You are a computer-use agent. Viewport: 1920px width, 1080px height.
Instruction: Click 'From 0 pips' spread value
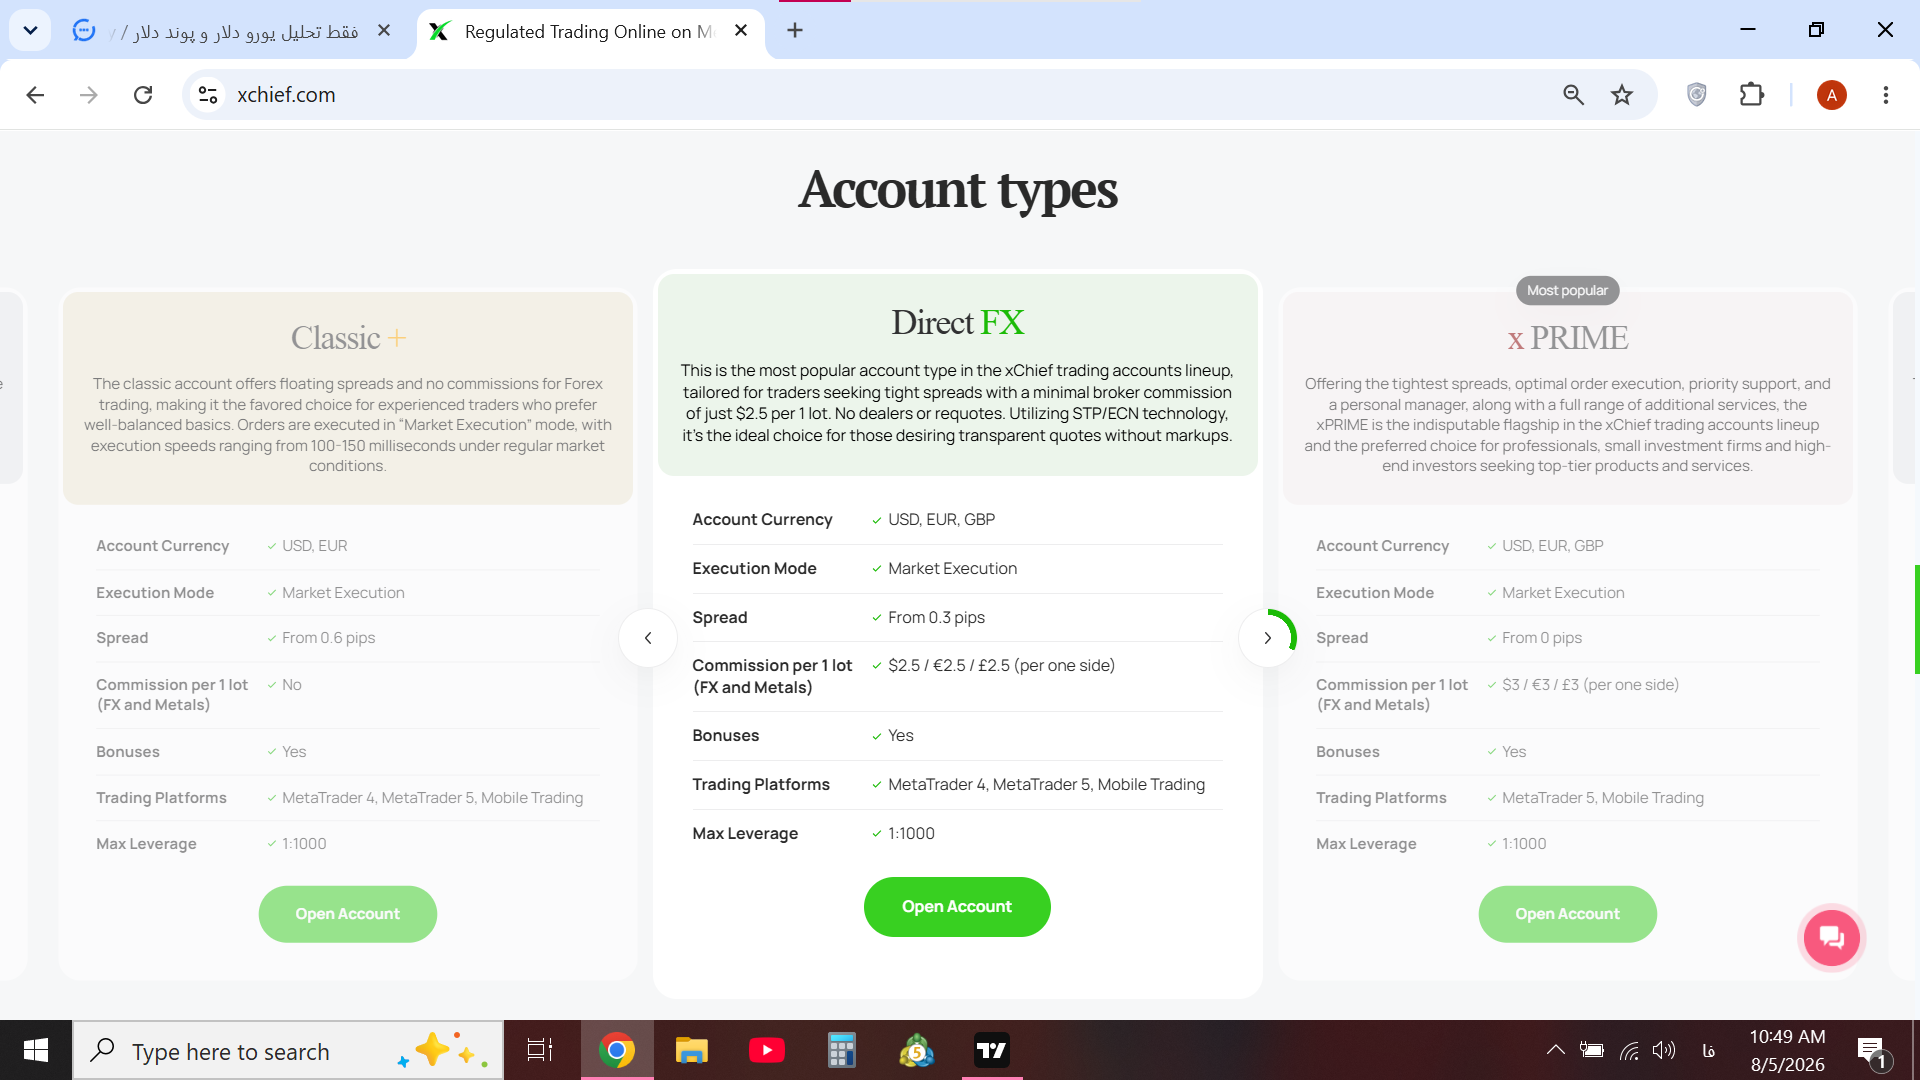click(x=1542, y=638)
